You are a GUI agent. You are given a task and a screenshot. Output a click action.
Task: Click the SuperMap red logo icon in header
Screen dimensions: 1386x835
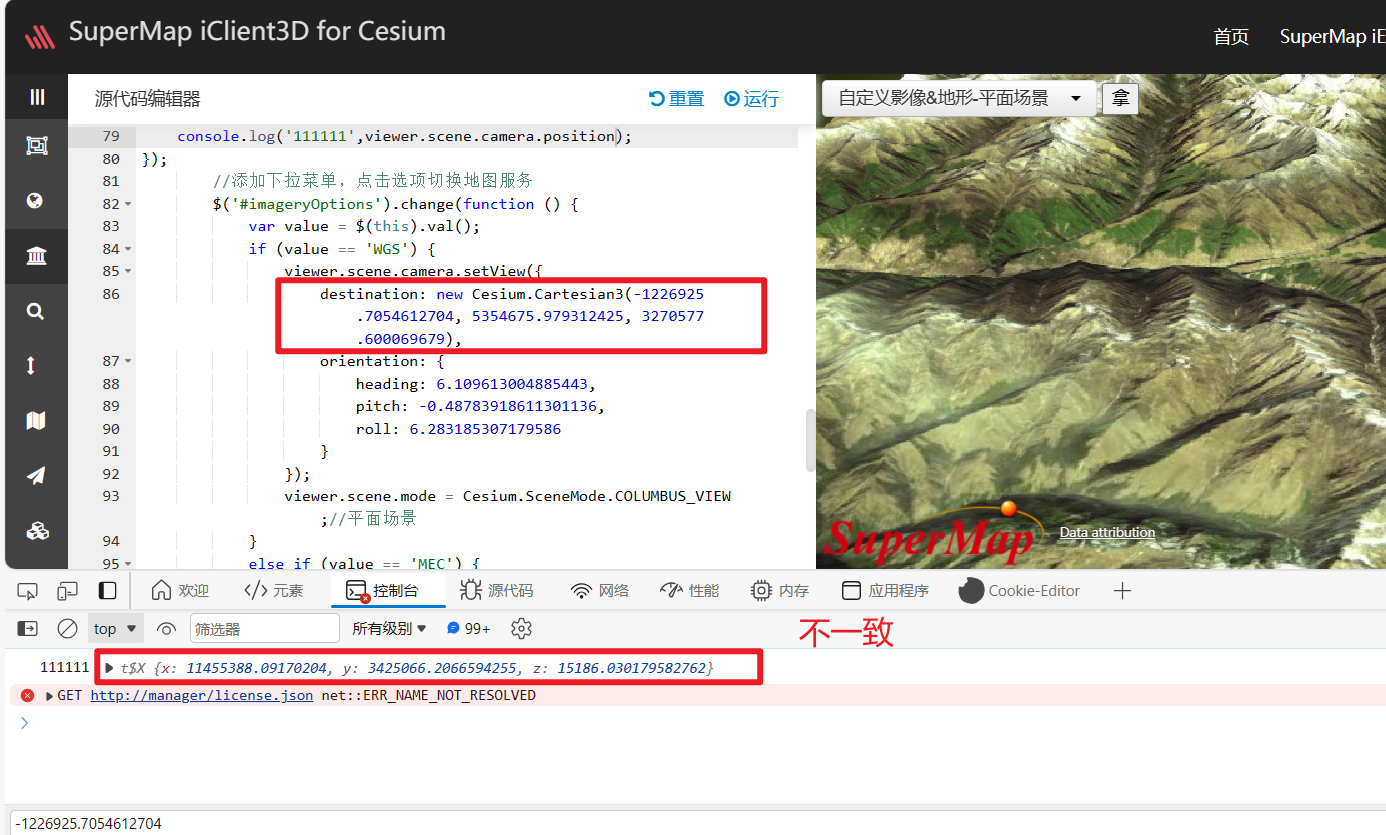point(40,36)
